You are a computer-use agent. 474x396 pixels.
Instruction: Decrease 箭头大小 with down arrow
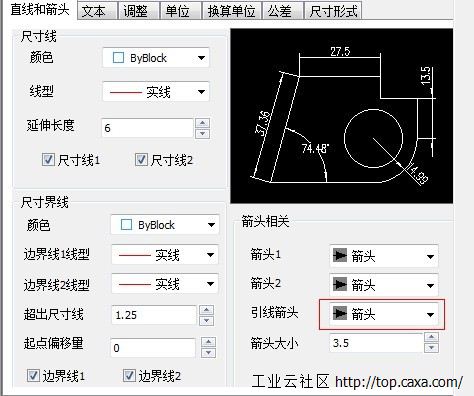(431, 348)
